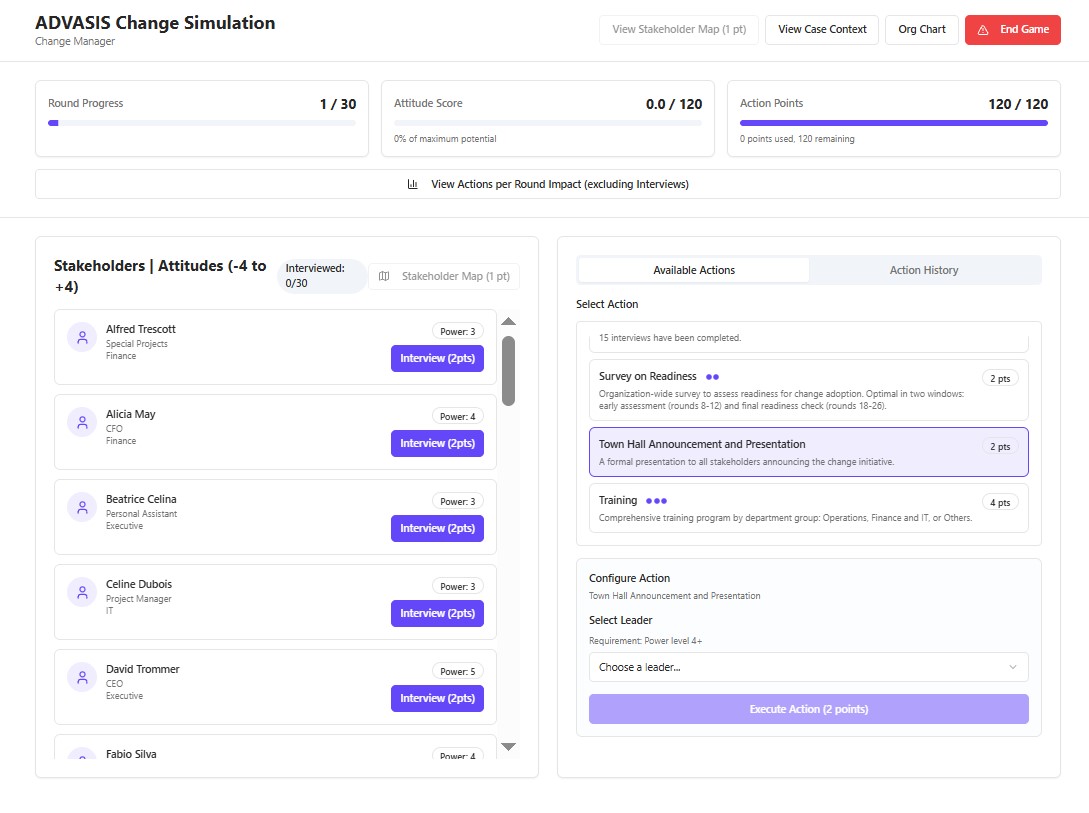Open the Stakeholder Map (1 pt) panel button

point(444,276)
